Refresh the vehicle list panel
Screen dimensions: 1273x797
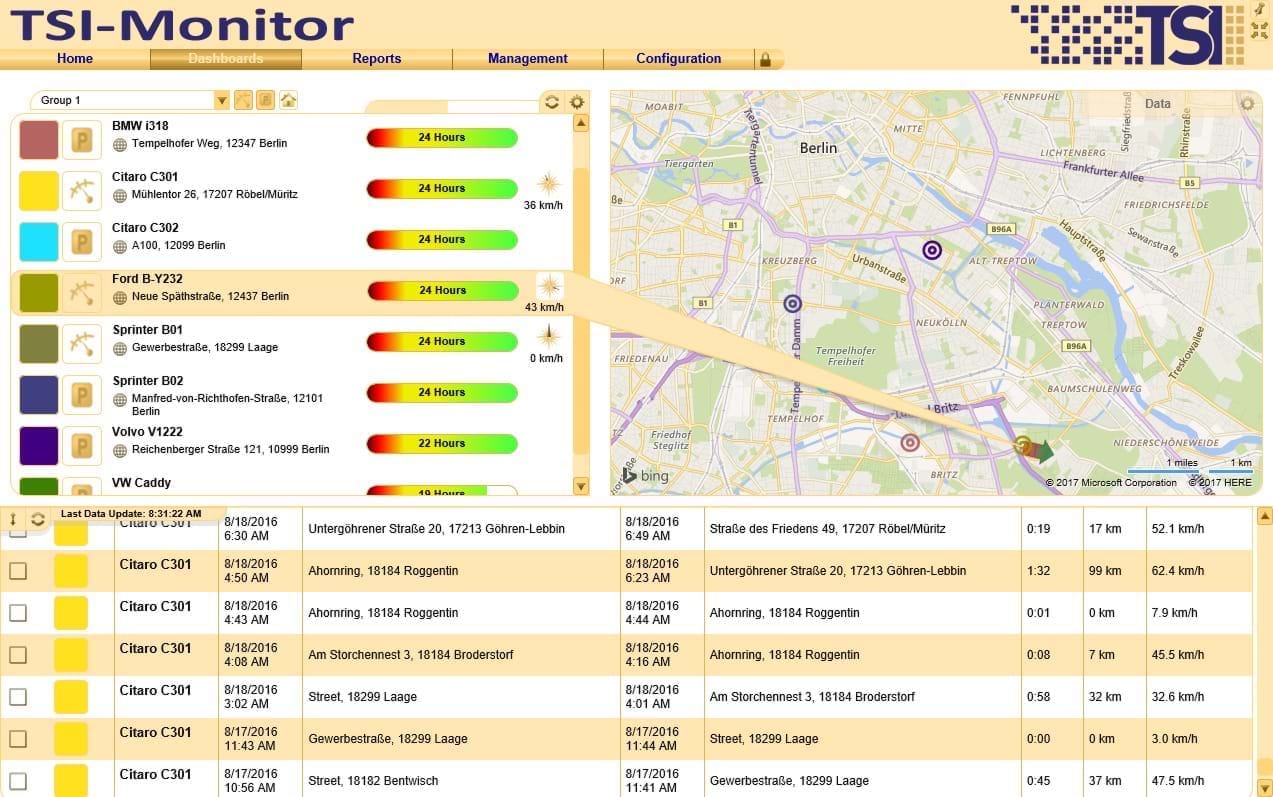pyautogui.click(x=551, y=102)
